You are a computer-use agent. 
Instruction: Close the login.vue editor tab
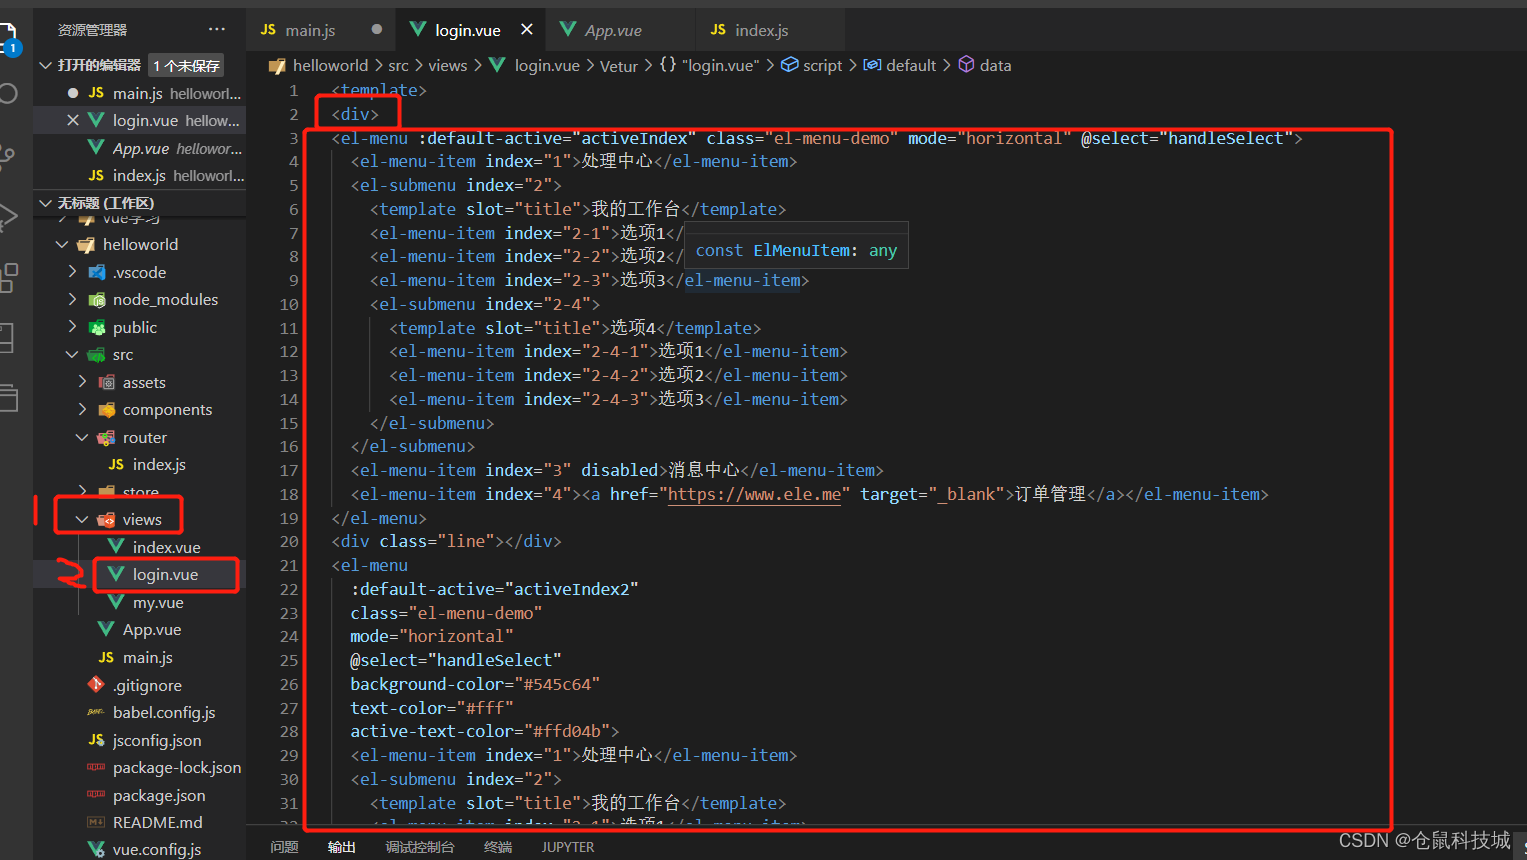526,30
